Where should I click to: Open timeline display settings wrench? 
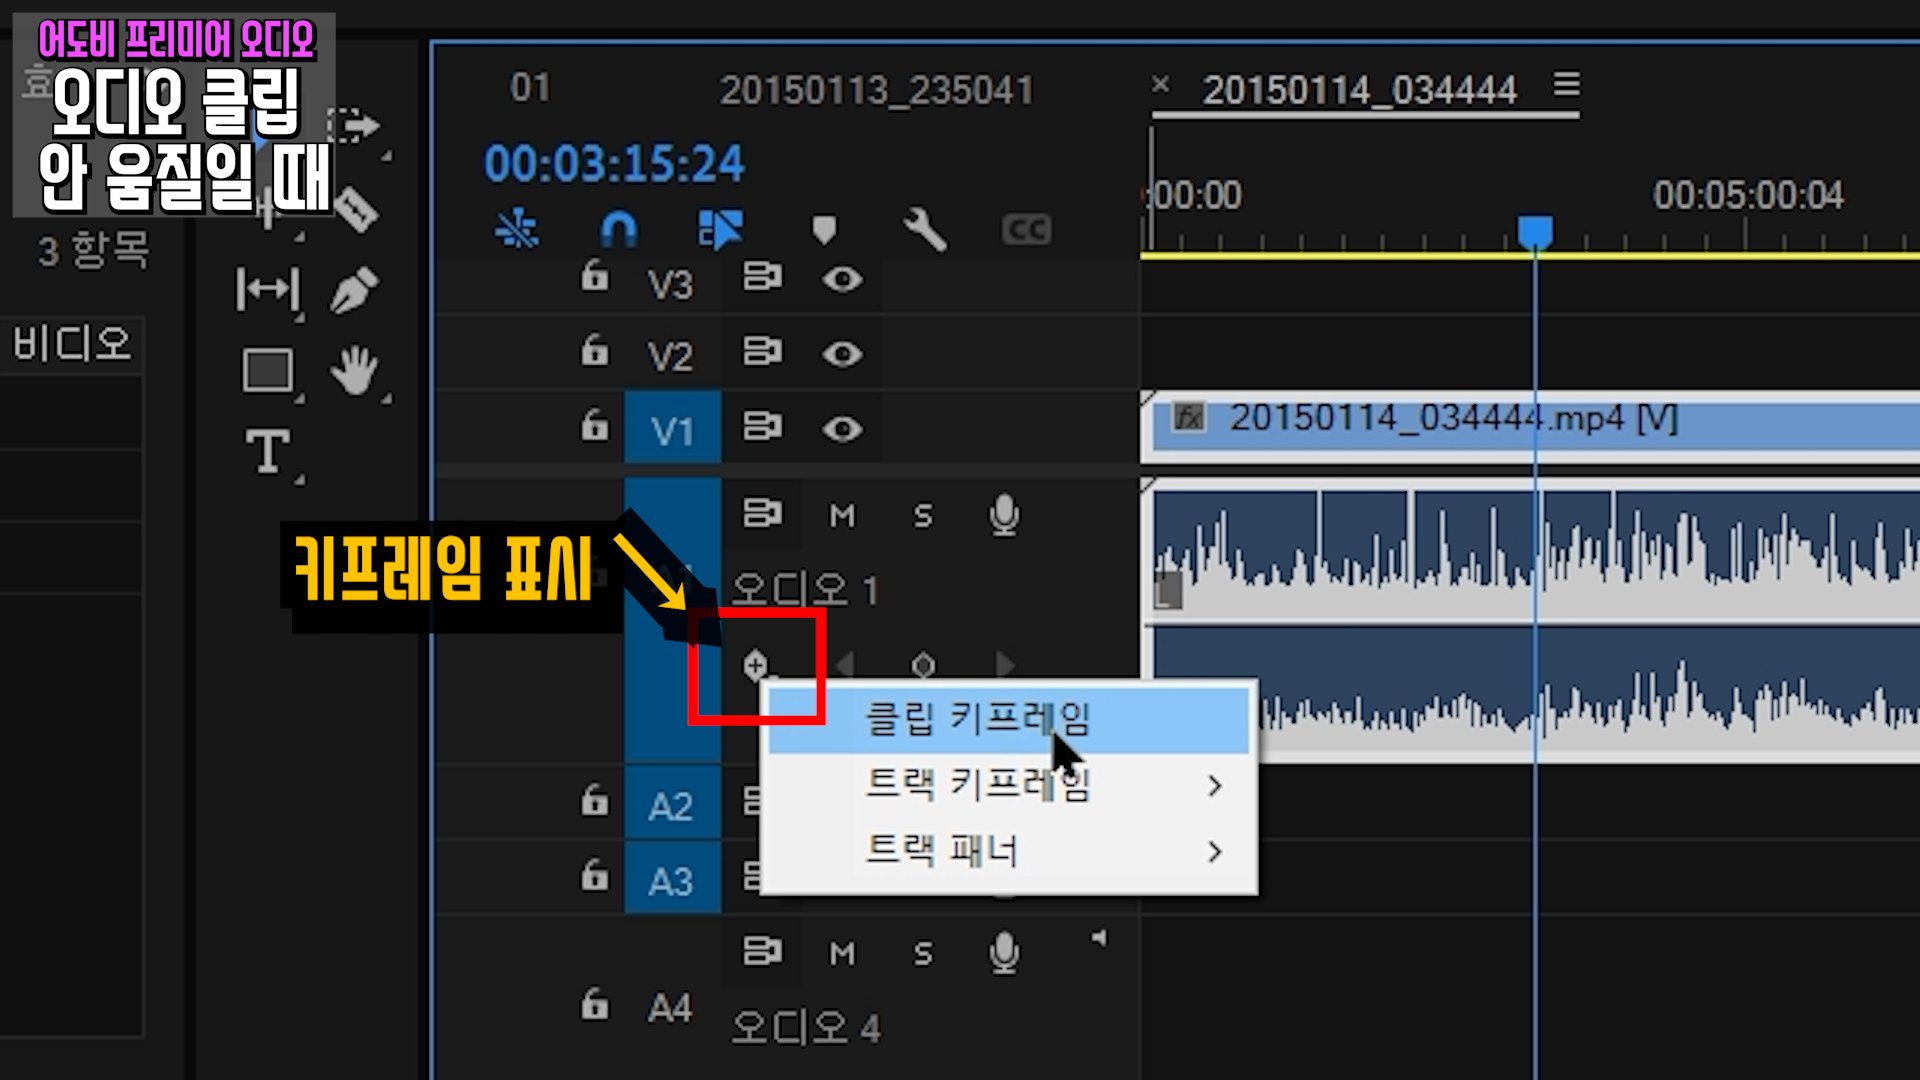point(924,230)
